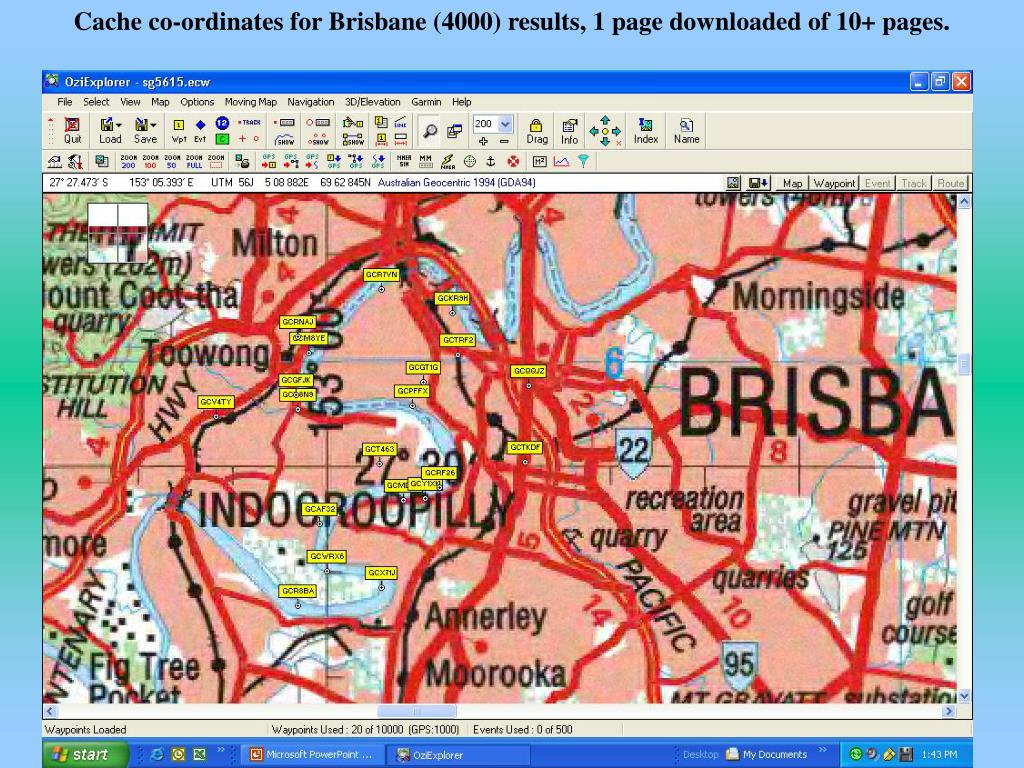This screenshot has width=1024, height=768.
Task: Open the Select menu
Action: point(96,102)
